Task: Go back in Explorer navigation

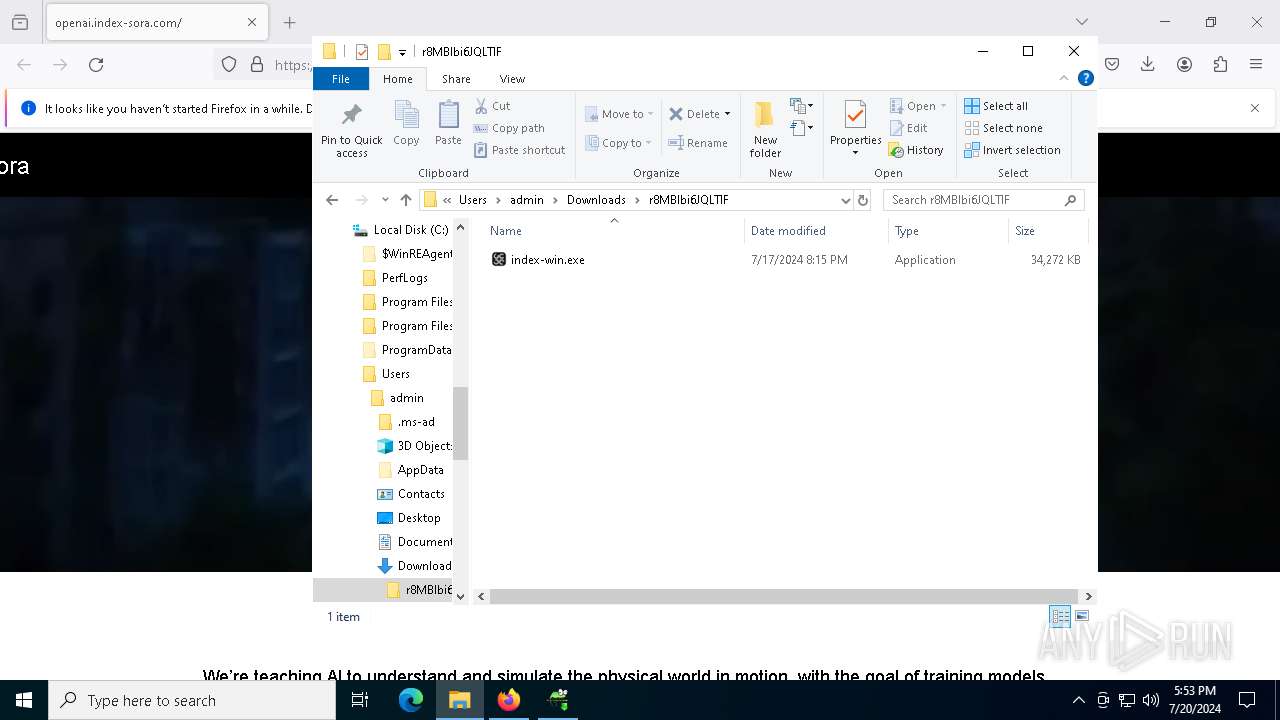Action: (x=332, y=200)
